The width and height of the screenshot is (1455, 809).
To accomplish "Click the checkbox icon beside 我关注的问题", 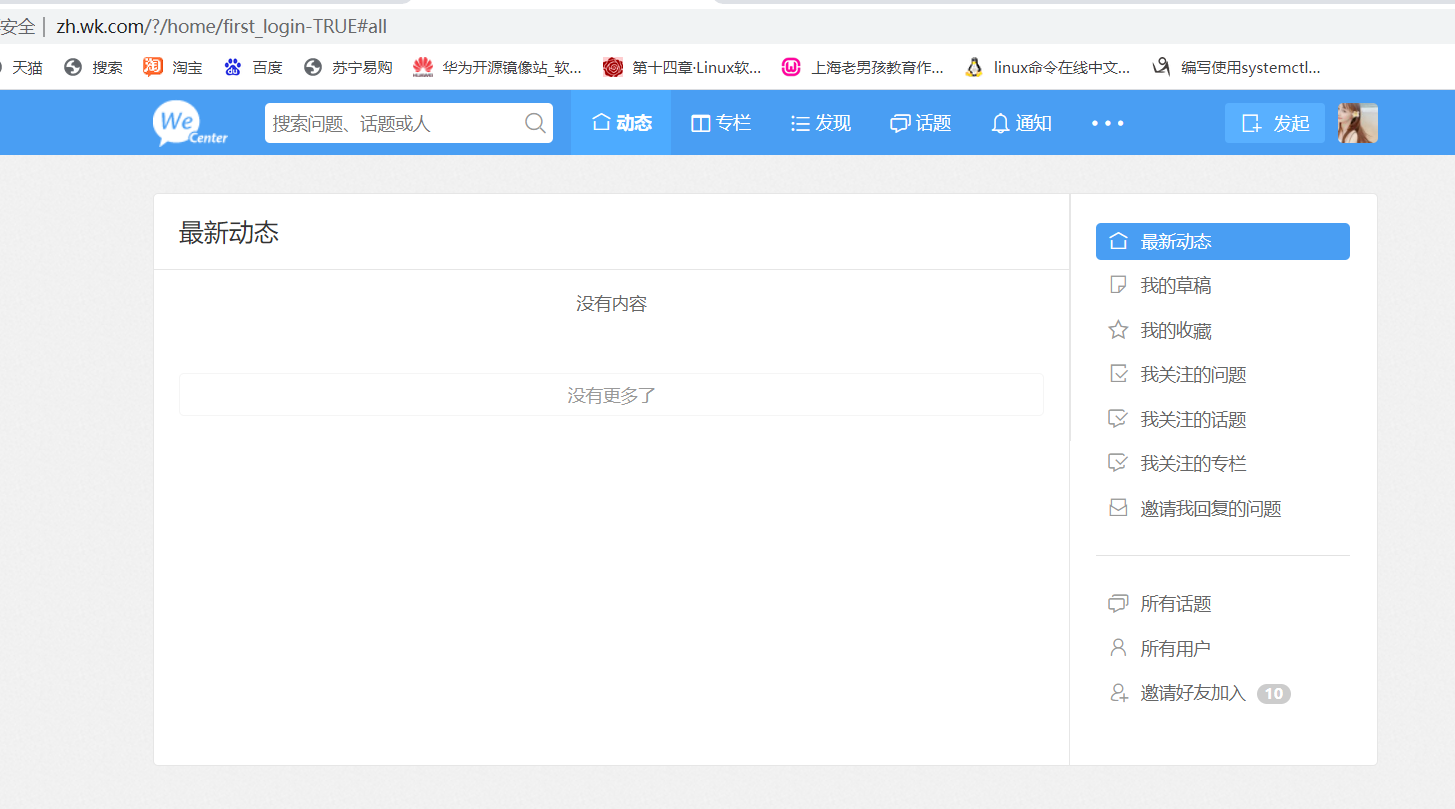I will [x=1118, y=374].
